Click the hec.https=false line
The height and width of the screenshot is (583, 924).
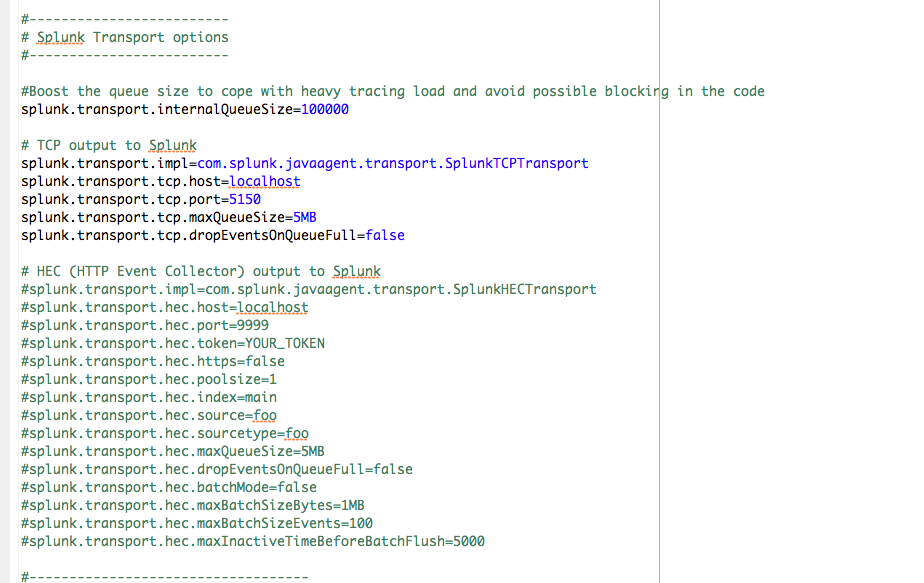click(x=152, y=361)
